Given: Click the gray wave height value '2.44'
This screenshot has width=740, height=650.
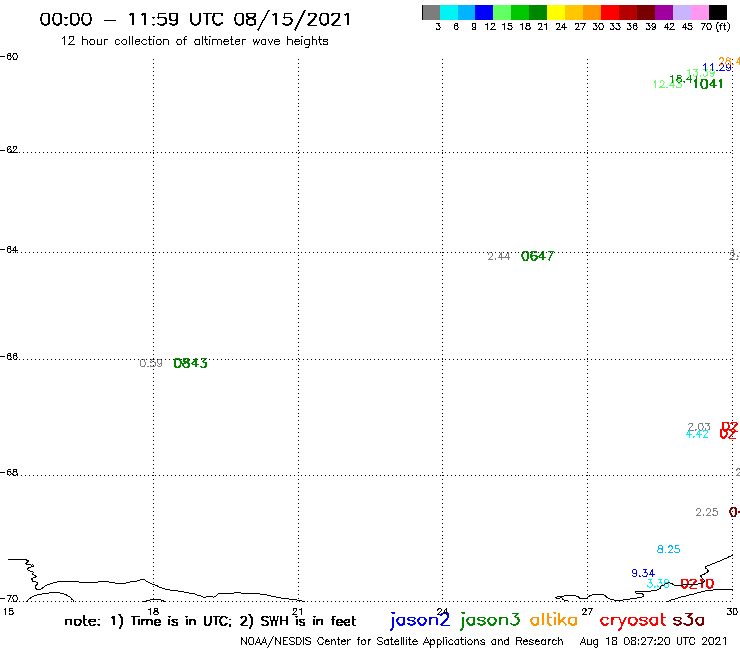Looking at the screenshot, I should pyautogui.click(x=499, y=256).
